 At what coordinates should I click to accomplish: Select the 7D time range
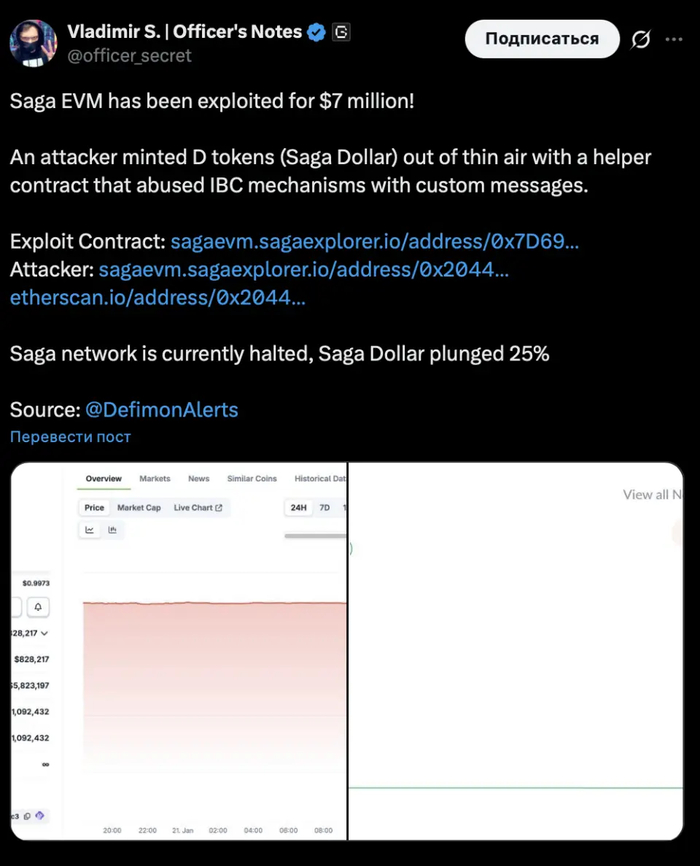click(325, 508)
